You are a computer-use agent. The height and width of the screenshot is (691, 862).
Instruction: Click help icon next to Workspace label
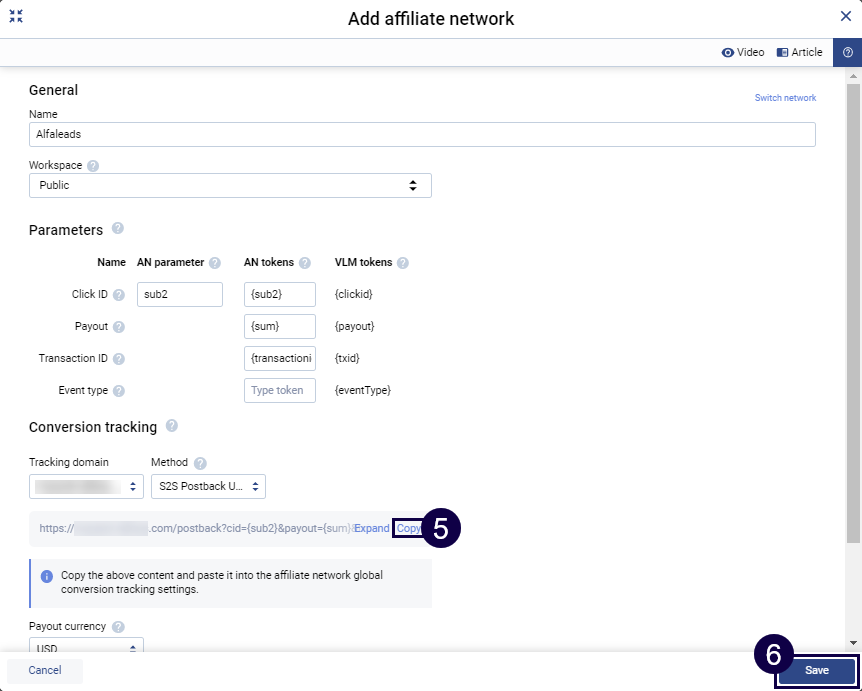pos(93,166)
